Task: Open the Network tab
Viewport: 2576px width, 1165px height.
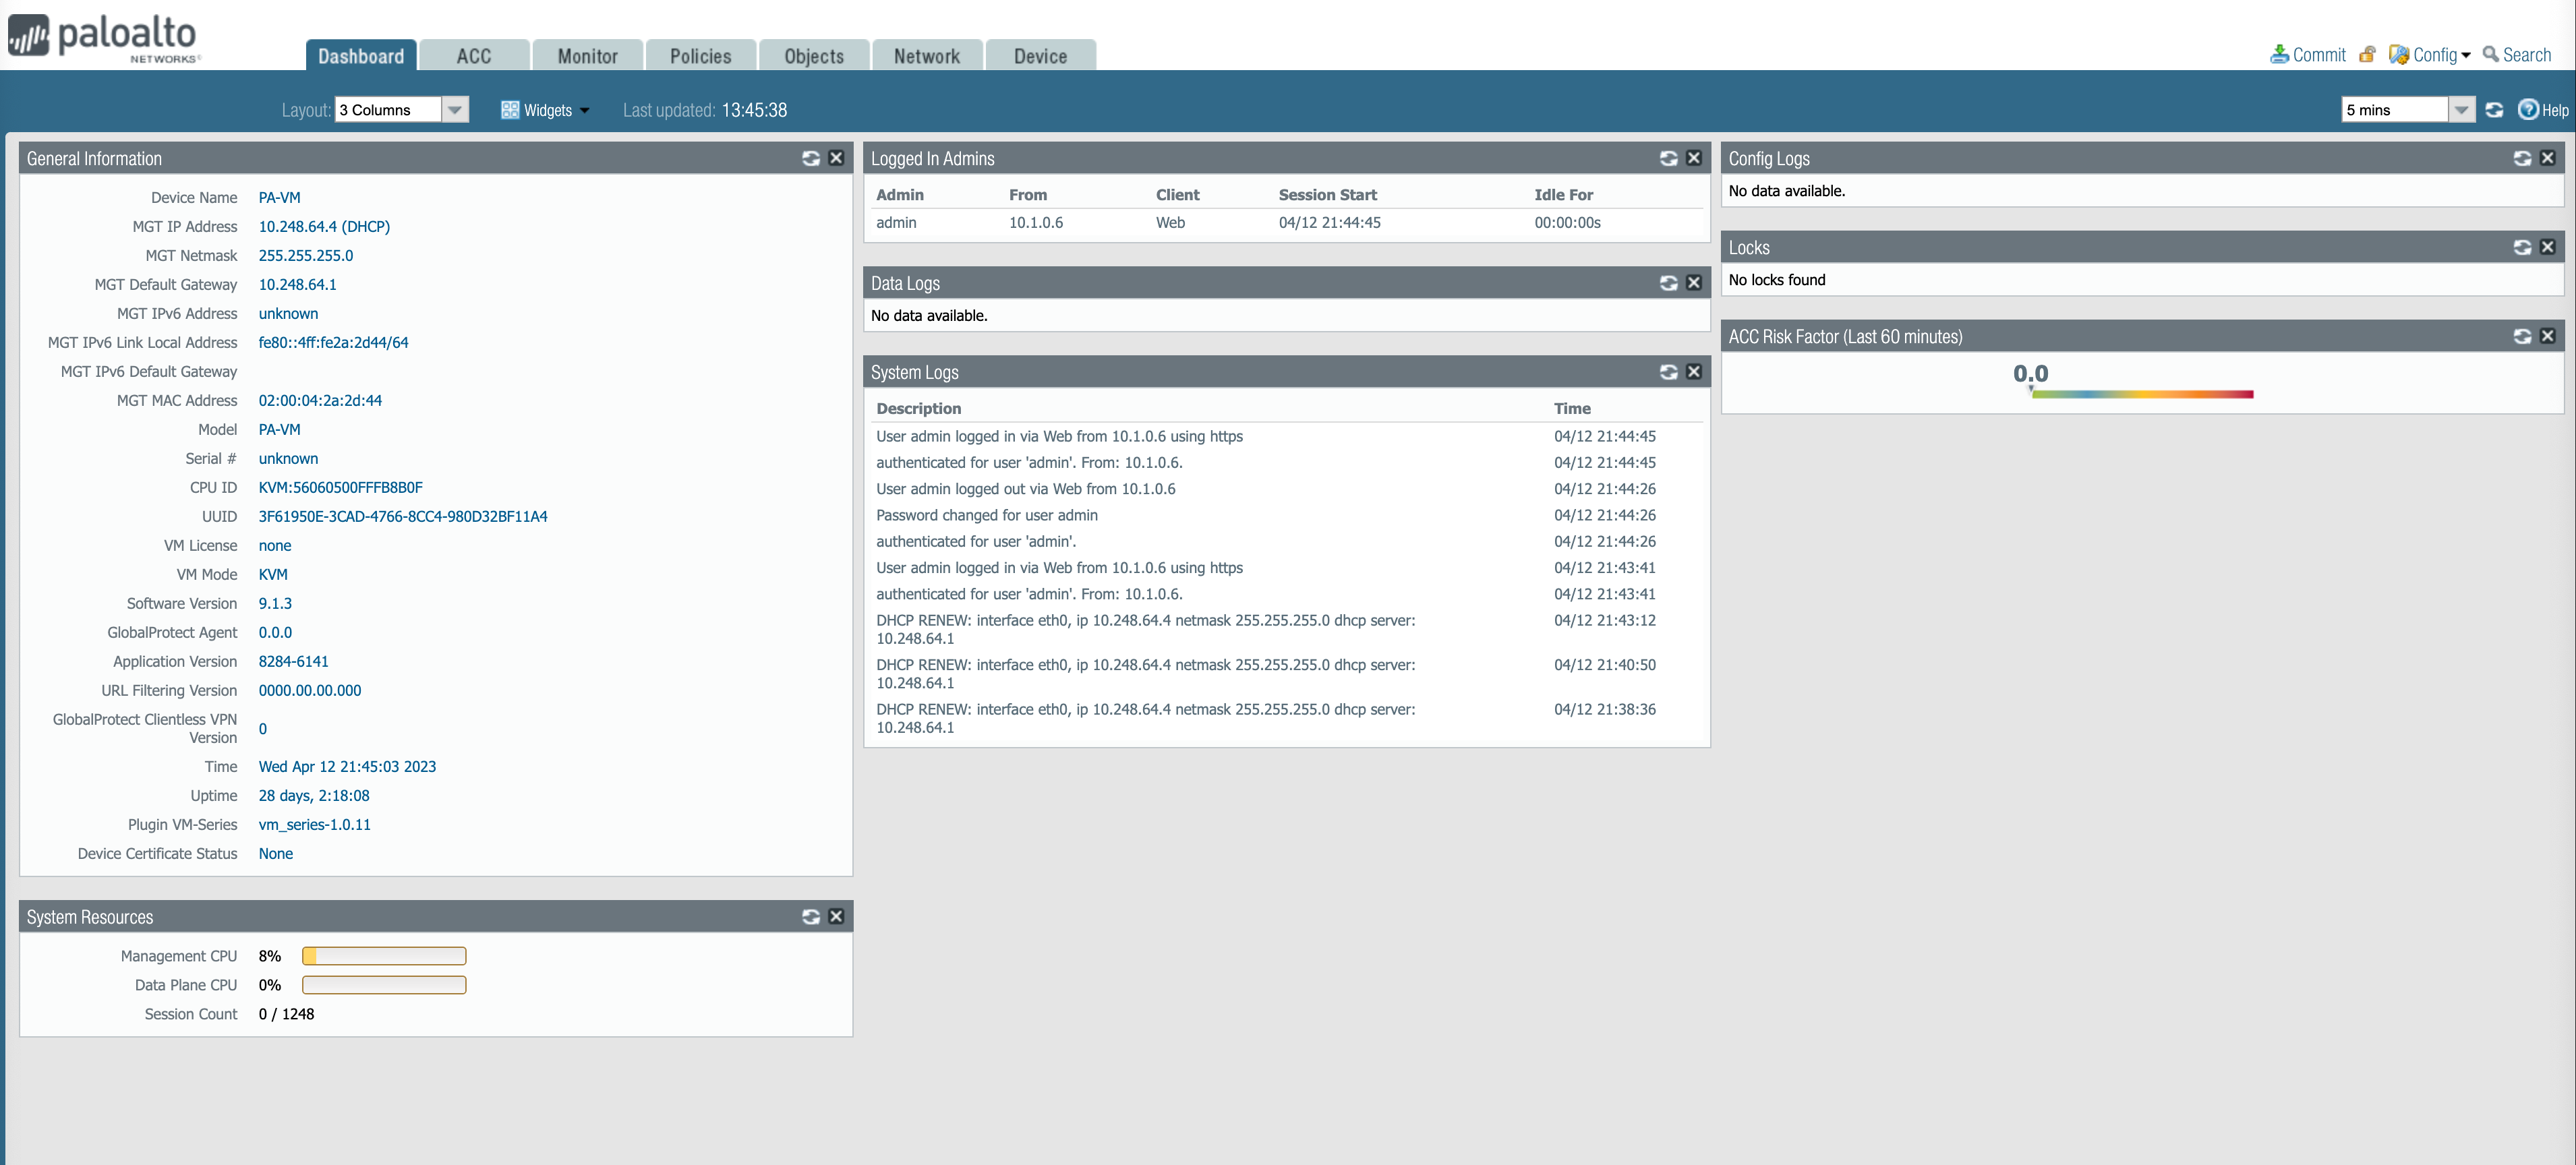Action: click(926, 55)
